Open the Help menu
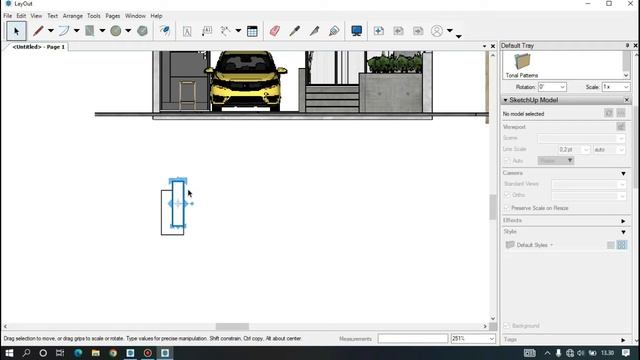640x360 pixels. click(x=156, y=16)
